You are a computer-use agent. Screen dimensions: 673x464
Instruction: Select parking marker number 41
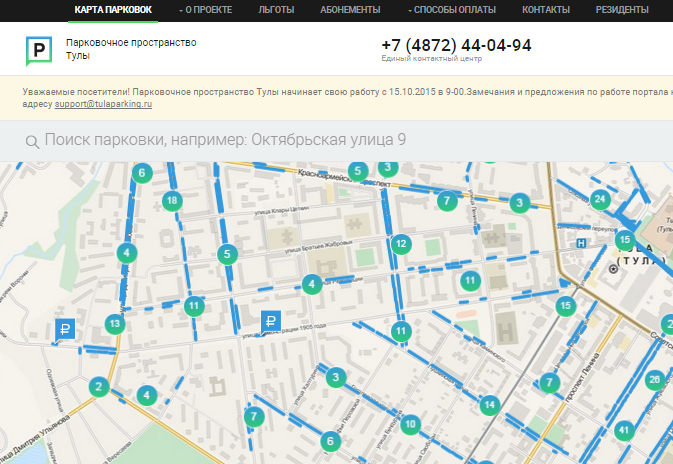[625, 431]
